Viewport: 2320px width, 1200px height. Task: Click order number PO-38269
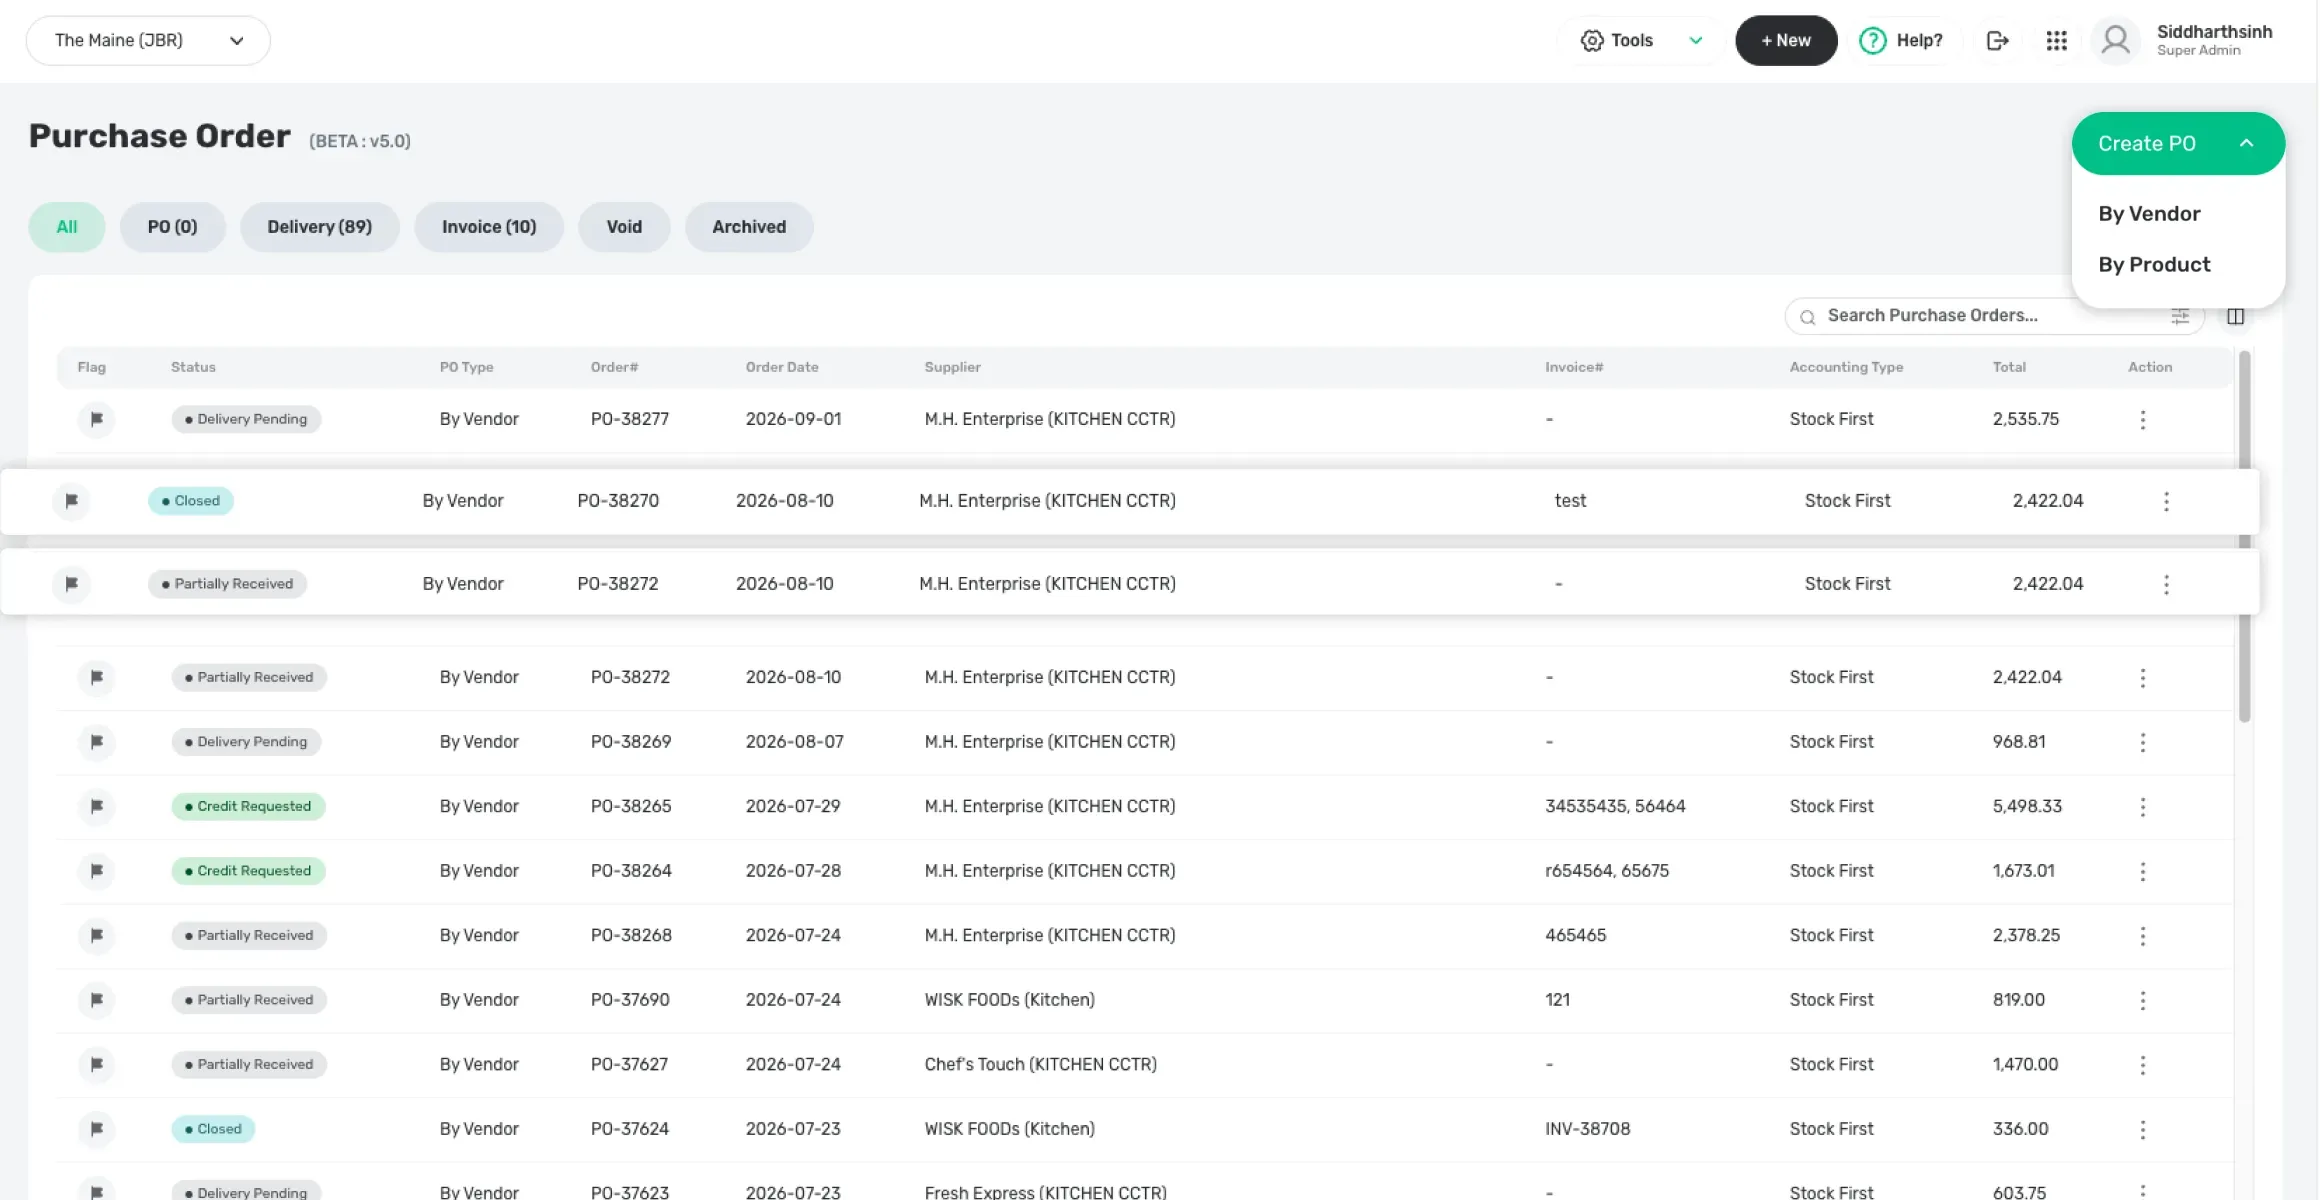click(x=631, y=742)
